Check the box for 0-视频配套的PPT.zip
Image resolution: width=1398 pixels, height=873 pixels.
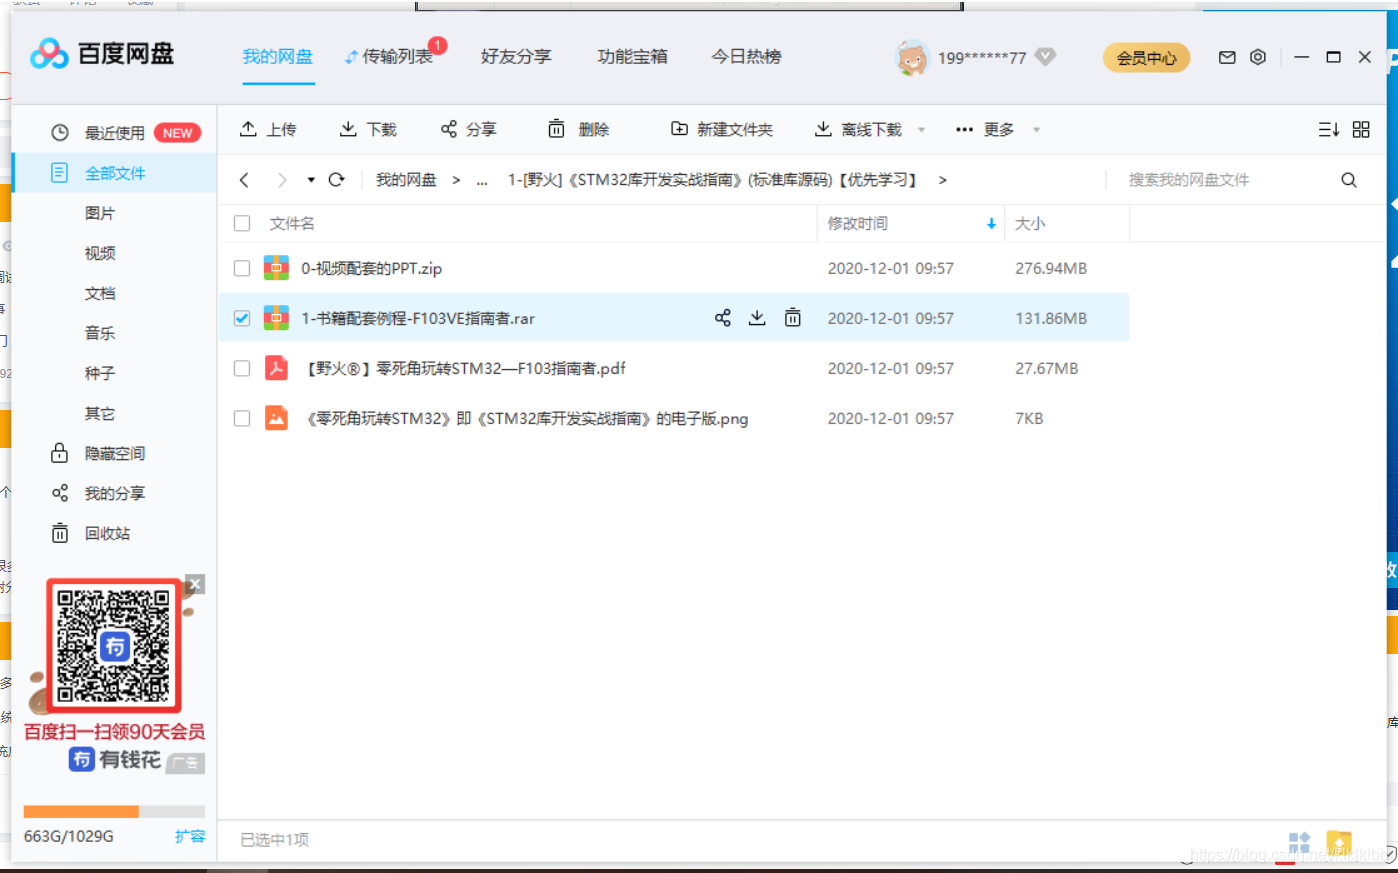tap(242, 268)
